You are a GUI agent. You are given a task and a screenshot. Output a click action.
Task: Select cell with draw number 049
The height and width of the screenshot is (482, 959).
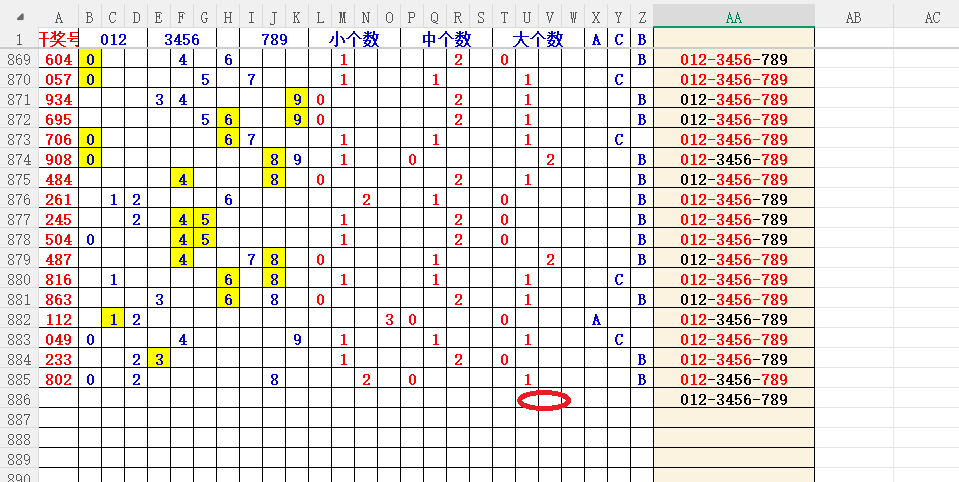click(x=59, y=339)
